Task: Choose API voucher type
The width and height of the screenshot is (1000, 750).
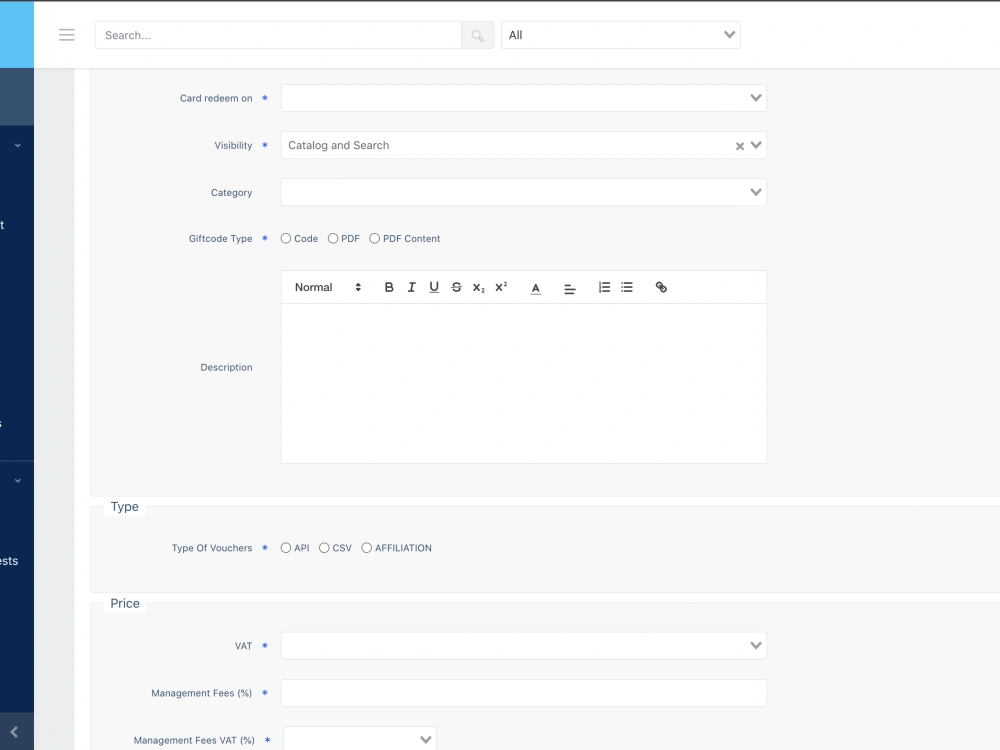Action: click(286, 548)
